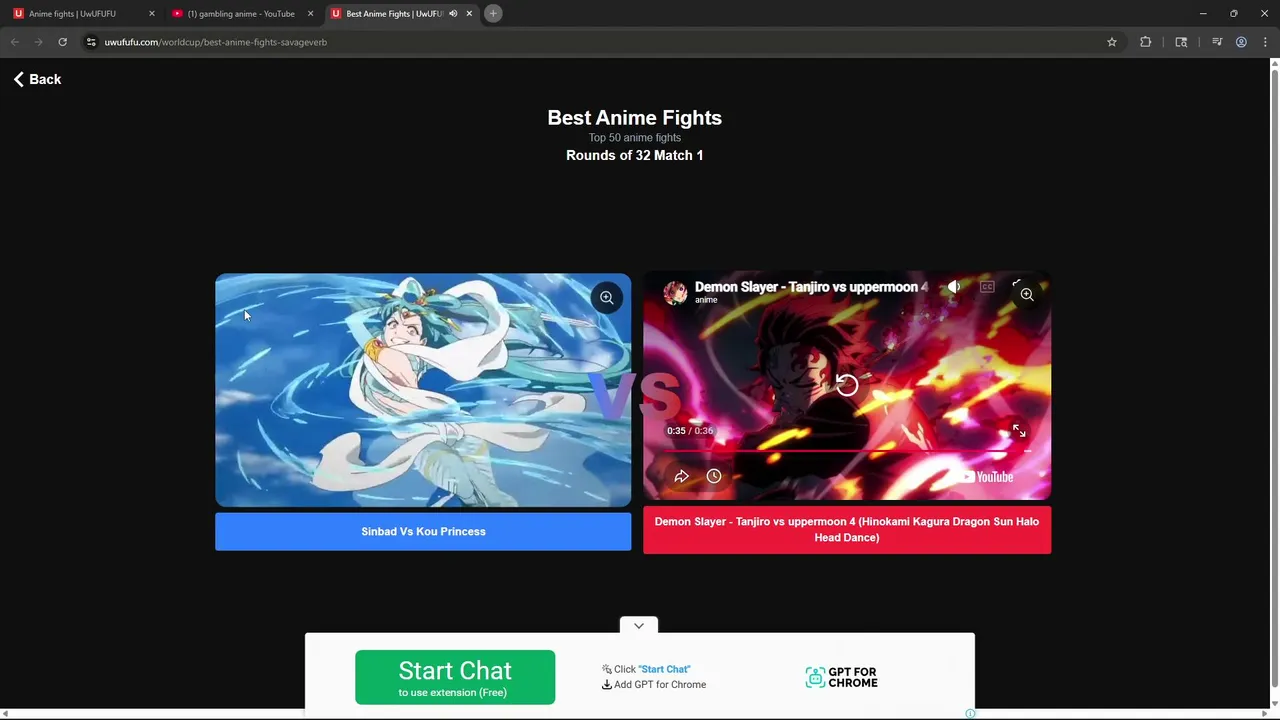
Task: Vote for Demon Slayer Tanjiro vs uppermoon 4
Action: pos(847,530)
